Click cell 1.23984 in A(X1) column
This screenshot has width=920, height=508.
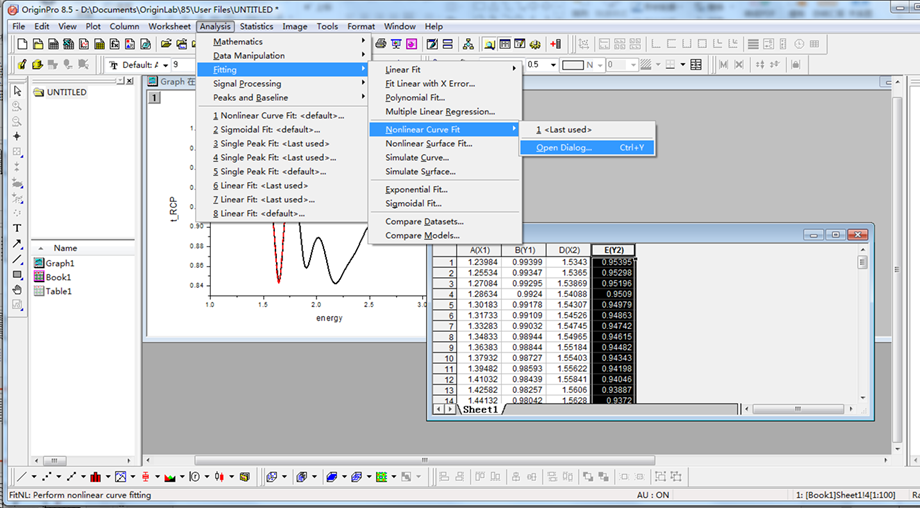(x=479, y=262)
